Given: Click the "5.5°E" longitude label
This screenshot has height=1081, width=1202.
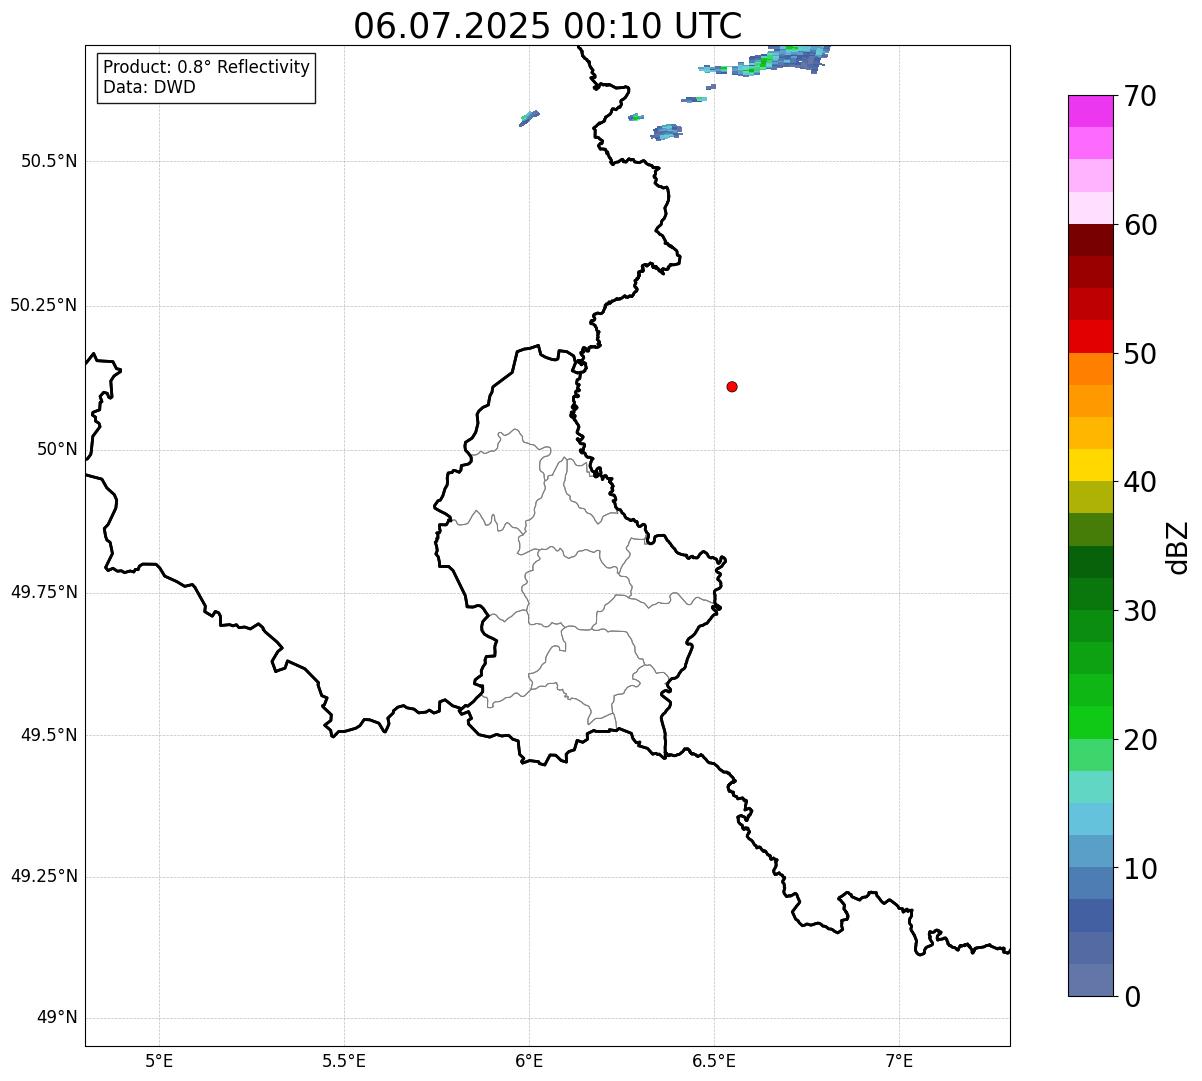Looking at the screenshot, I should click(x=344, y=1060).
